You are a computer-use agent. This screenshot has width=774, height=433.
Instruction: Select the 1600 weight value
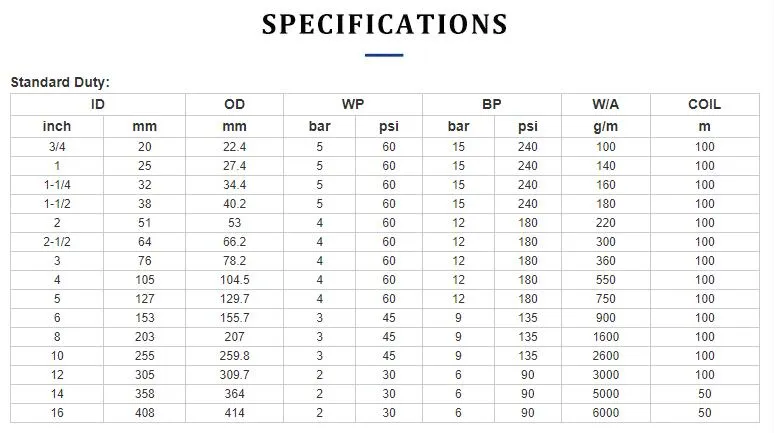click(606, 337)
